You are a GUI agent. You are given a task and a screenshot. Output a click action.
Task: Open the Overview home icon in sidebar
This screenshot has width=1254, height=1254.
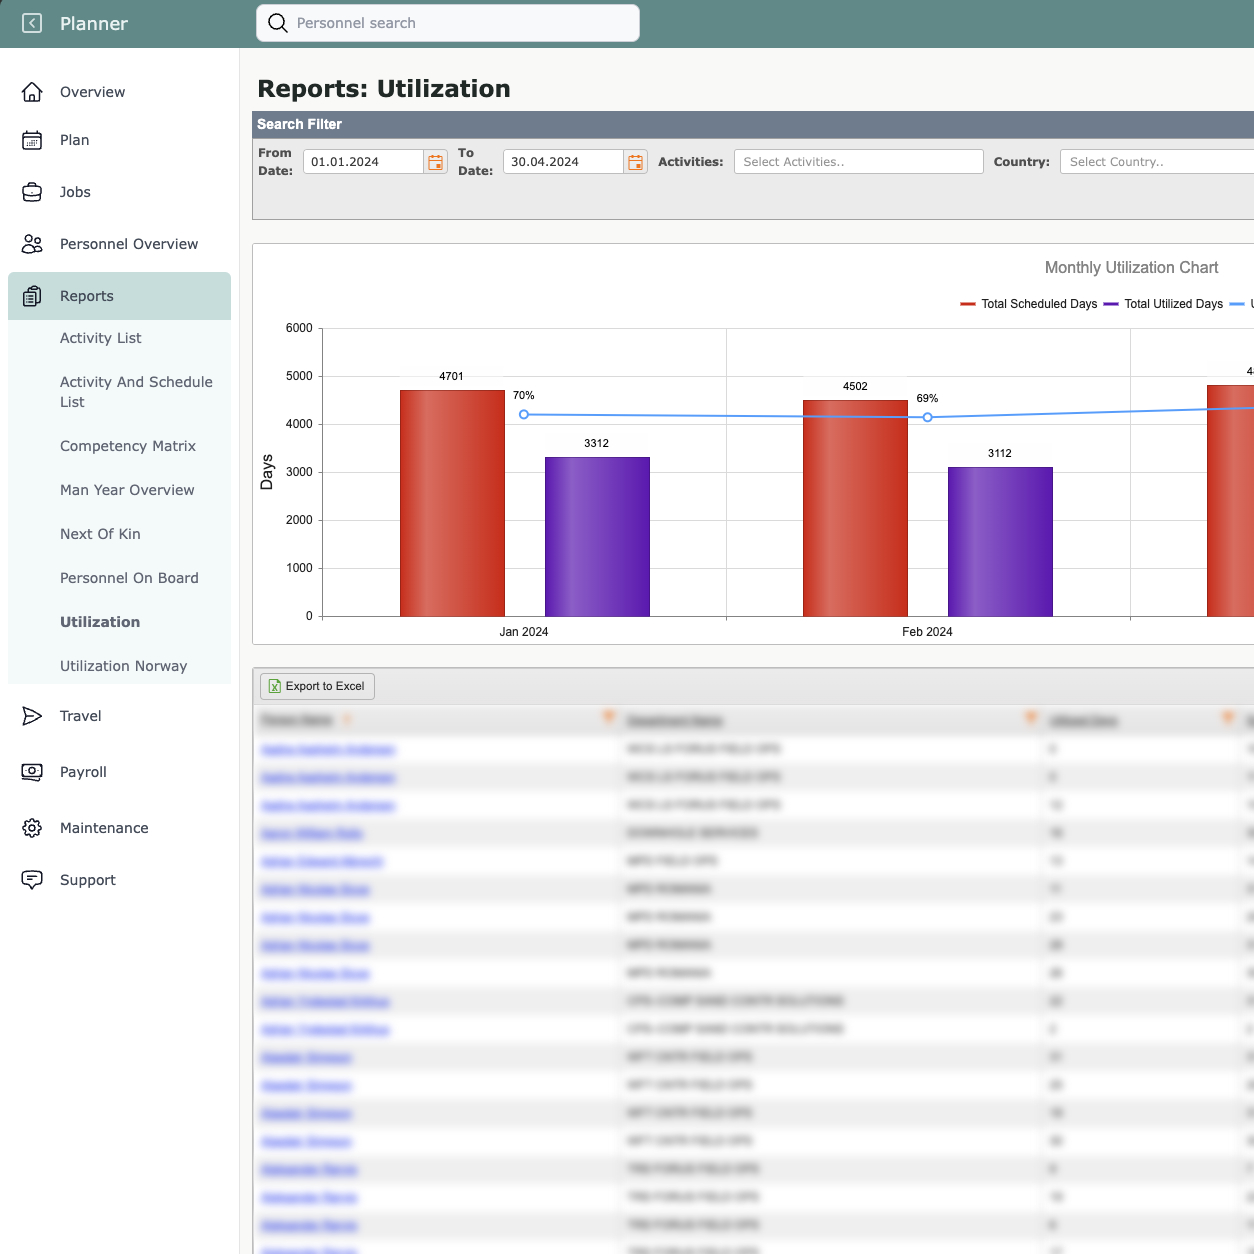pyautogui.click(x=32, y=91)
